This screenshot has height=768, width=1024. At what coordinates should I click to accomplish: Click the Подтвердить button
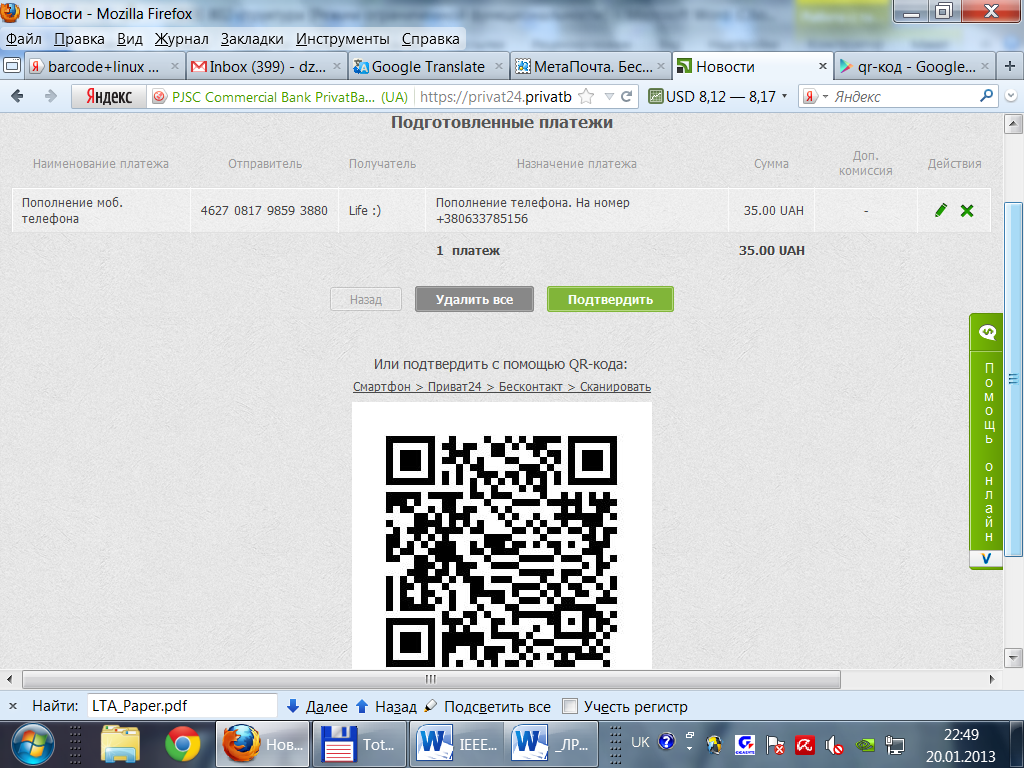coord(610,299)
